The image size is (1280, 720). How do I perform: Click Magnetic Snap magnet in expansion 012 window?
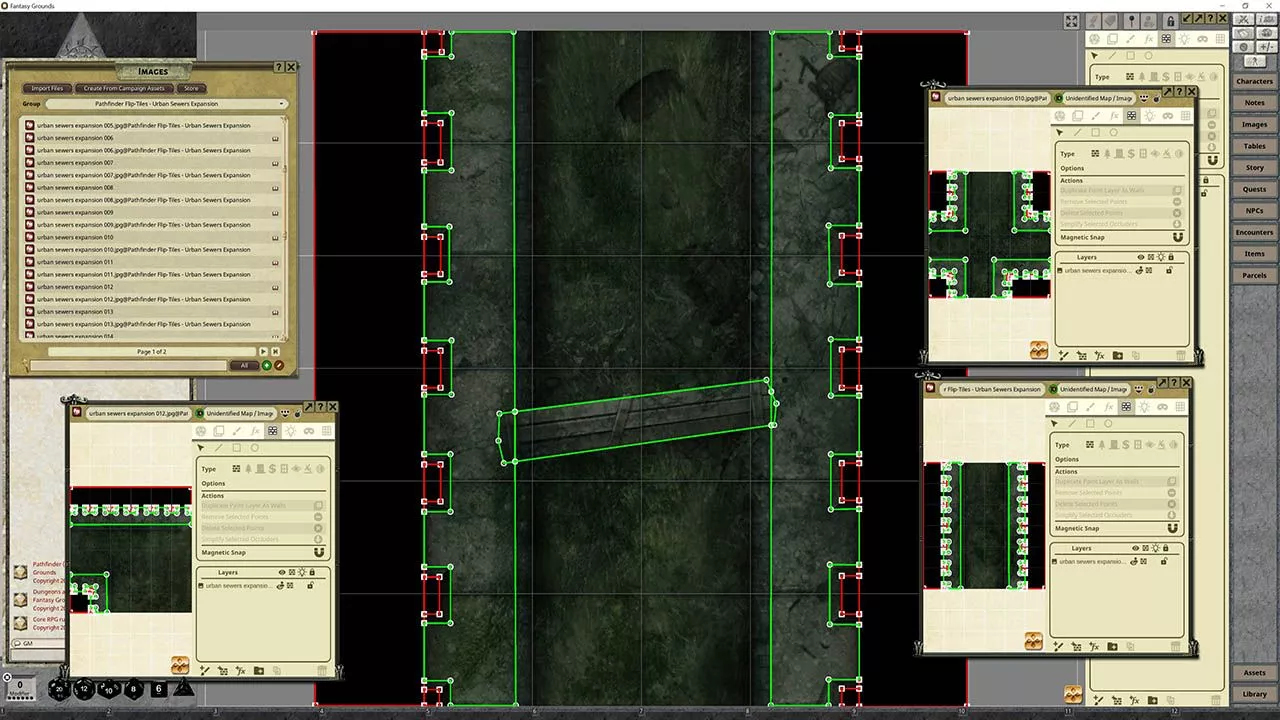pyautogui.click(x=319, y=552)
